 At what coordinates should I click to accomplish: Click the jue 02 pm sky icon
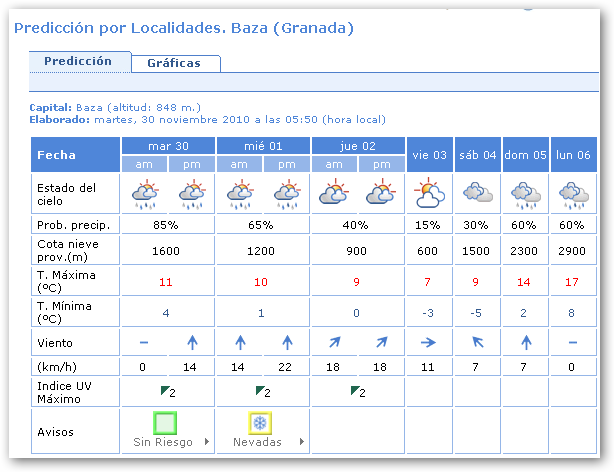click(x=382, y=192)
